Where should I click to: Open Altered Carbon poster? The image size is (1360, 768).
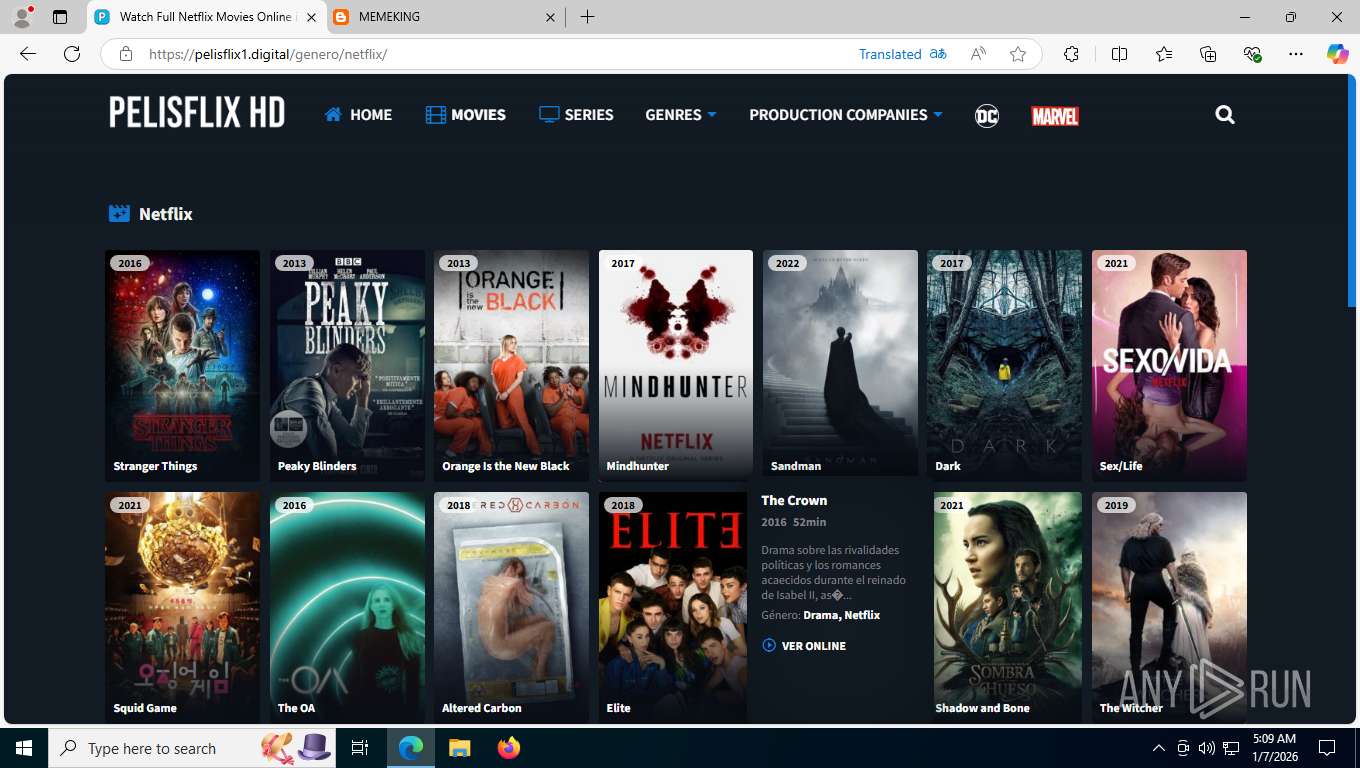point(511,607)
